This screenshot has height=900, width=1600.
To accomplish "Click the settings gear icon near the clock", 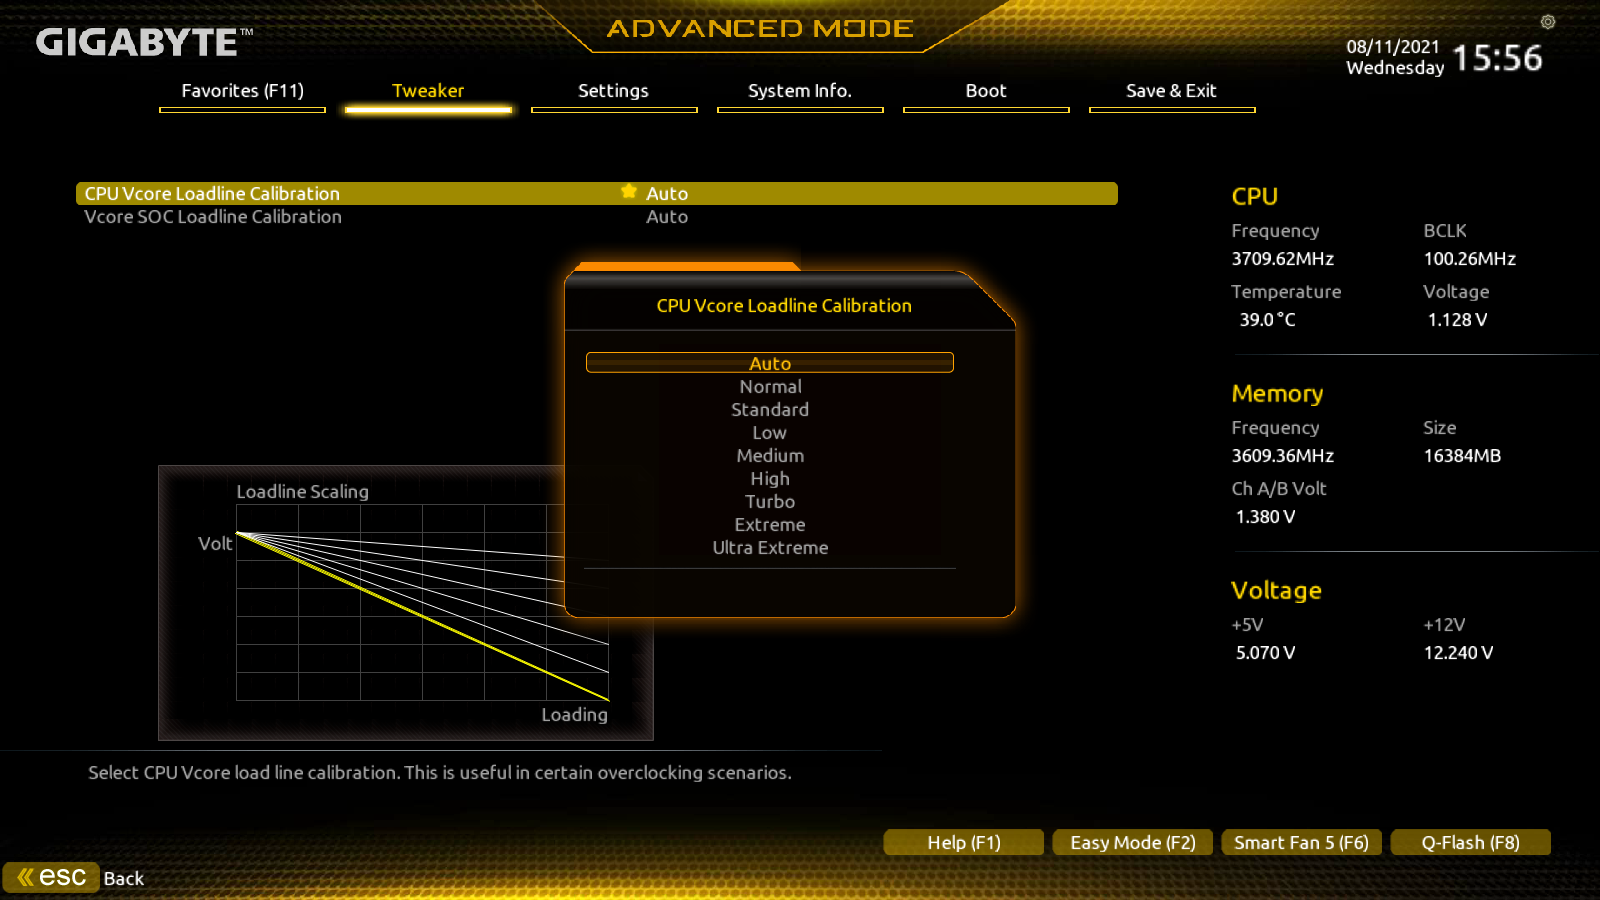I will (x=1548, y=22).
